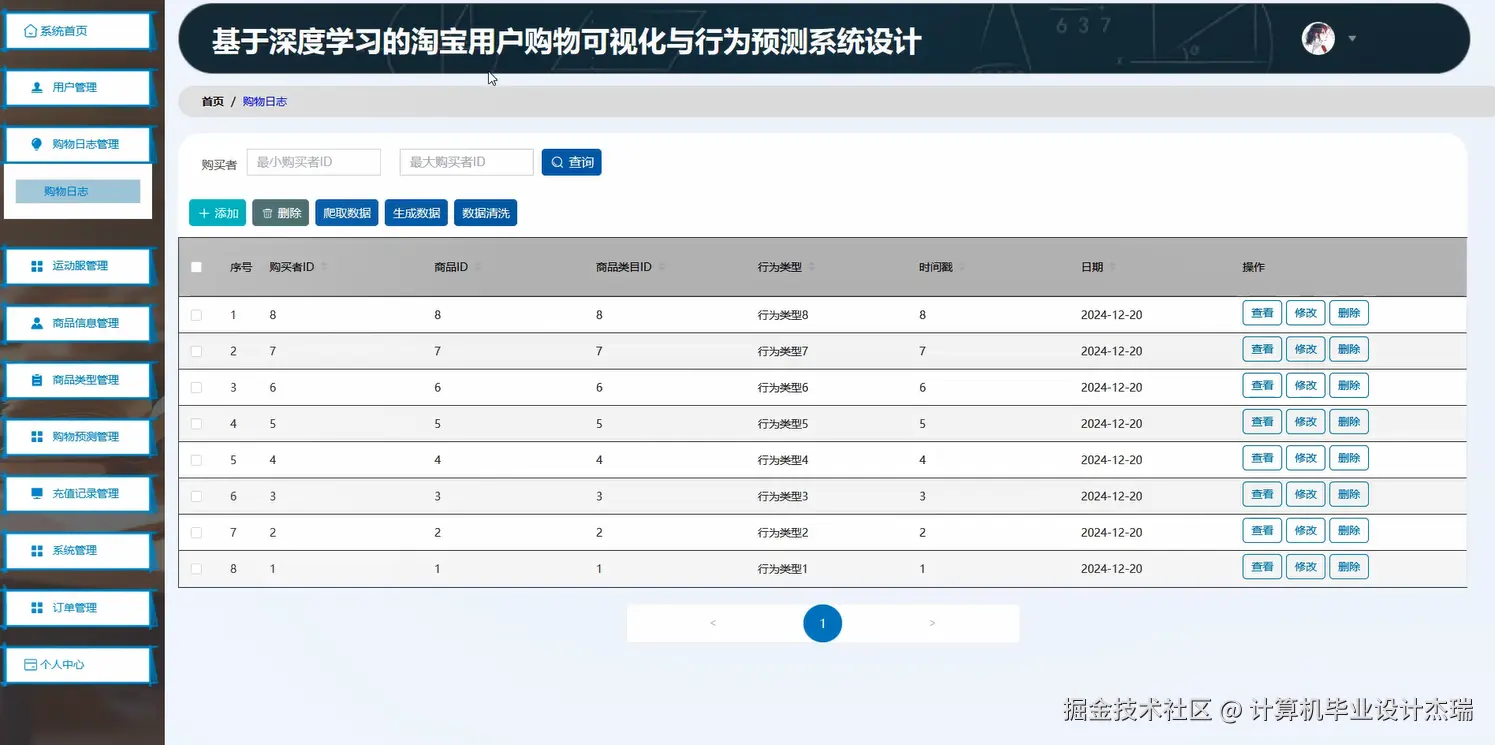The height and width of the screenshot is (745, 1495).
Task: Select page 1 in the pagination
Action: [822, 623]
